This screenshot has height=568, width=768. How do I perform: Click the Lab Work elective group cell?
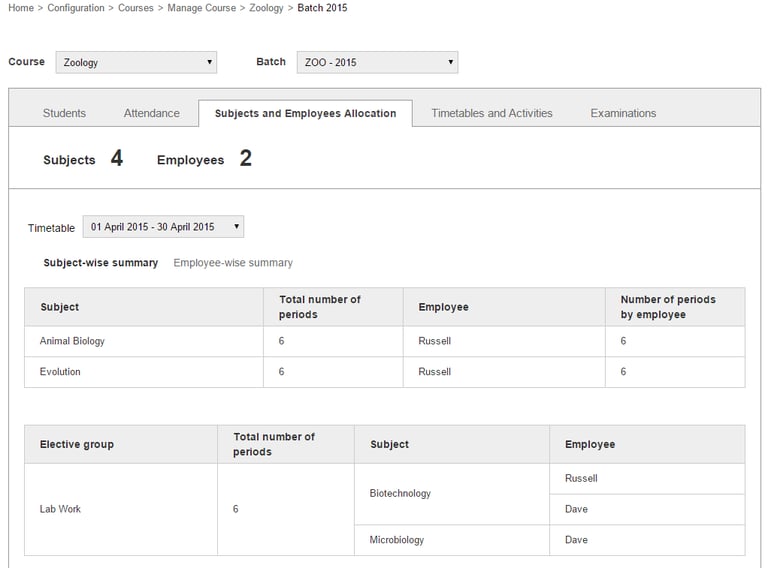point(60,509)
